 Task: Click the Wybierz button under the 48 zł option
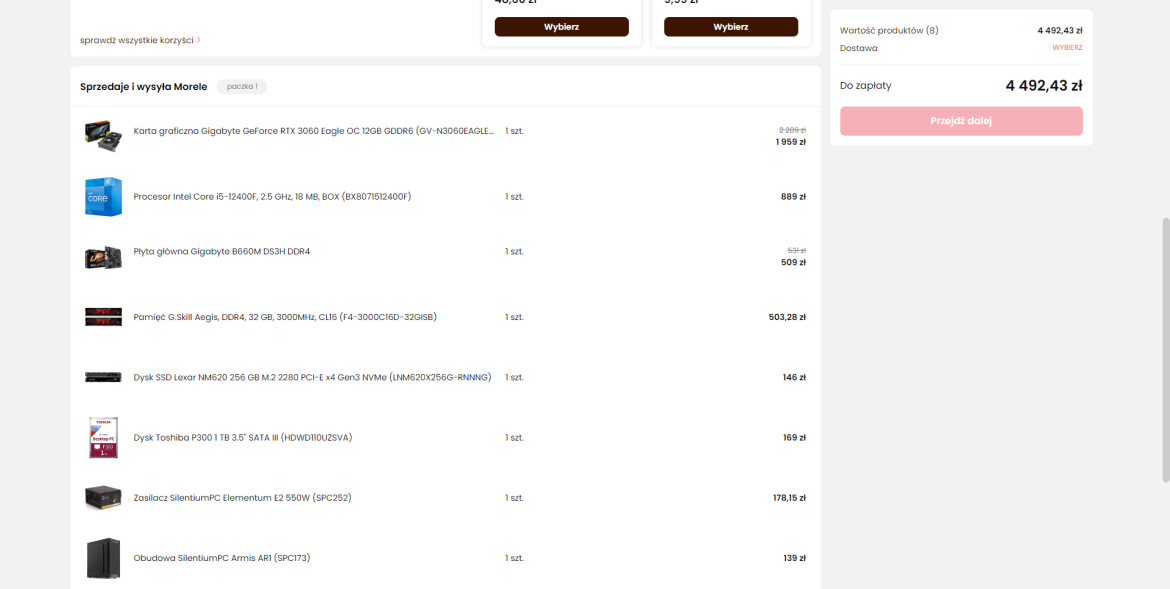pyautogui.click(x=561, y=27)
